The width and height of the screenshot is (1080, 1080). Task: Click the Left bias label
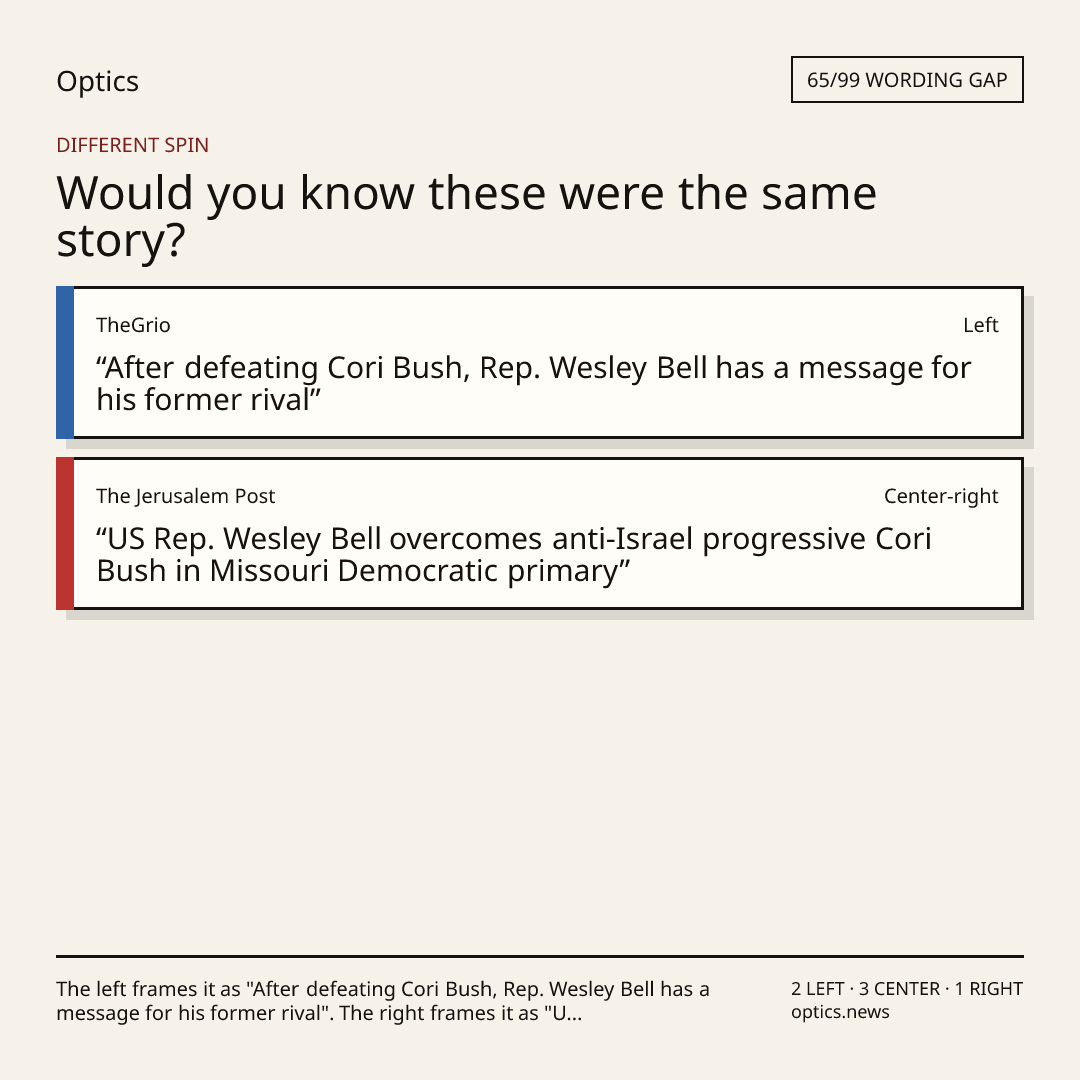[x=980, y=325]
